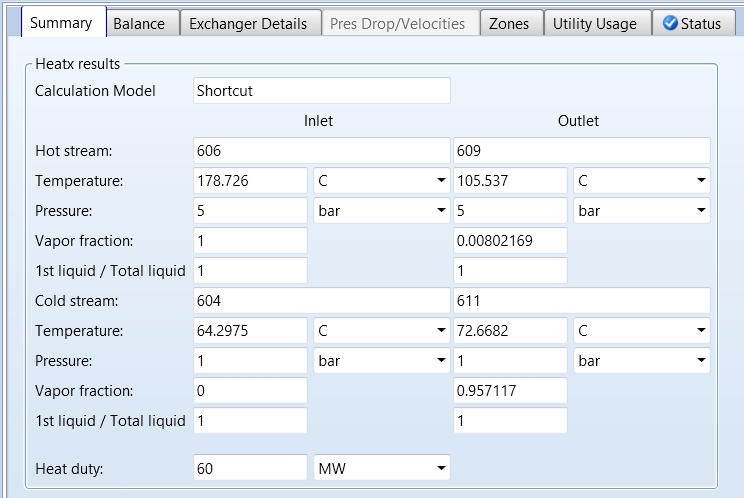The width and height of the screenshot is (744, 498).
Task: Select the Zones tab
Action: tap(509, 23)
